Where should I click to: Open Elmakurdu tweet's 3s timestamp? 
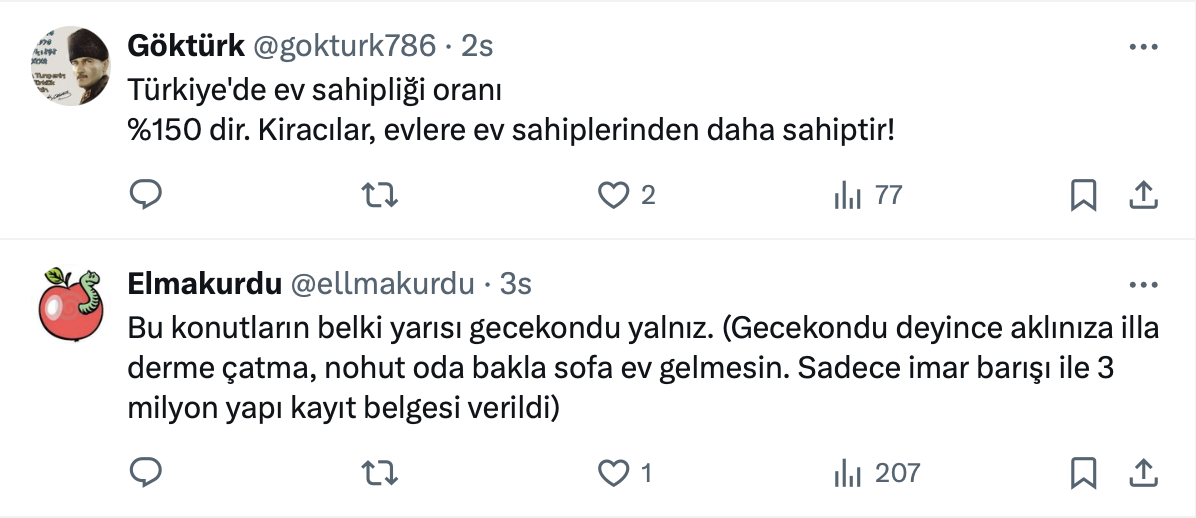coord(515,285)
